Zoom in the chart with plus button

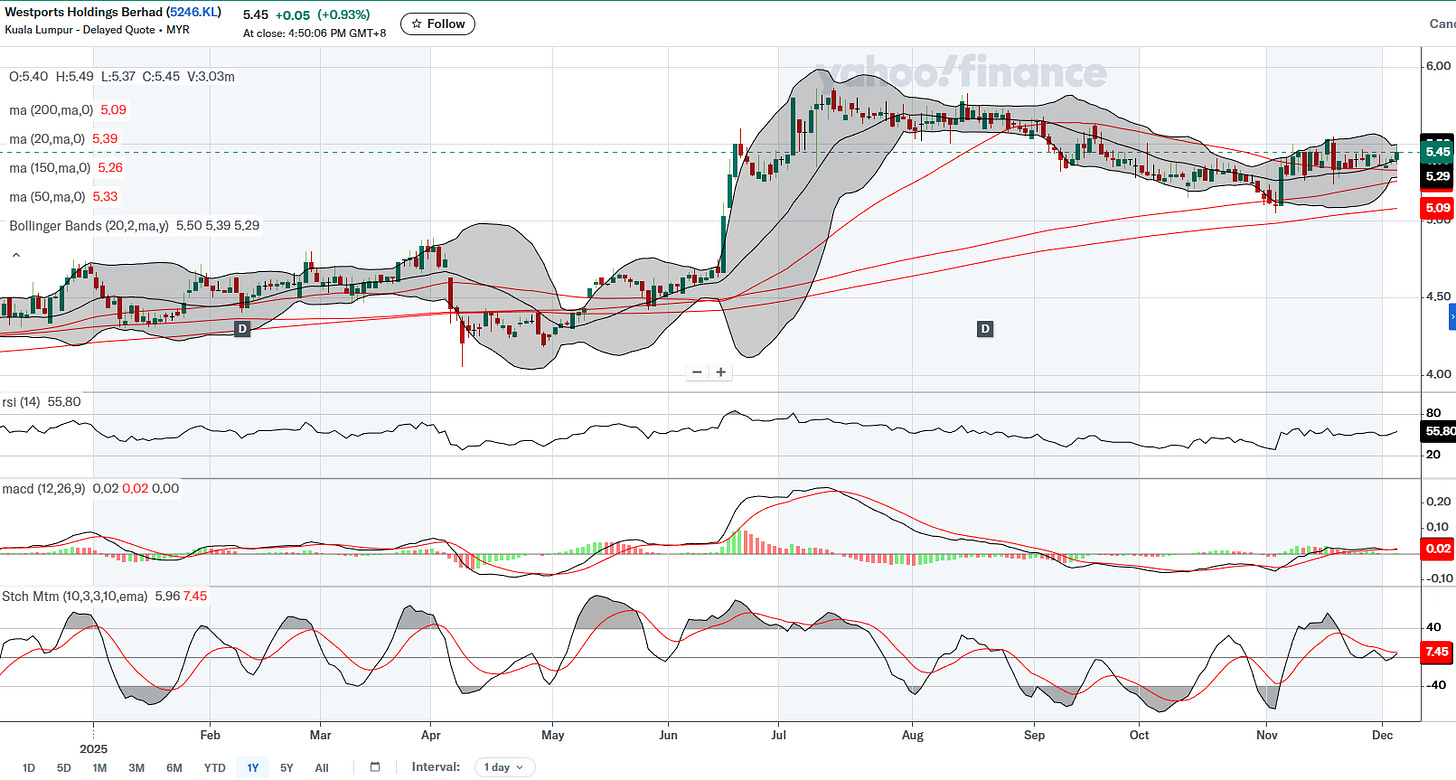point(720,372)
